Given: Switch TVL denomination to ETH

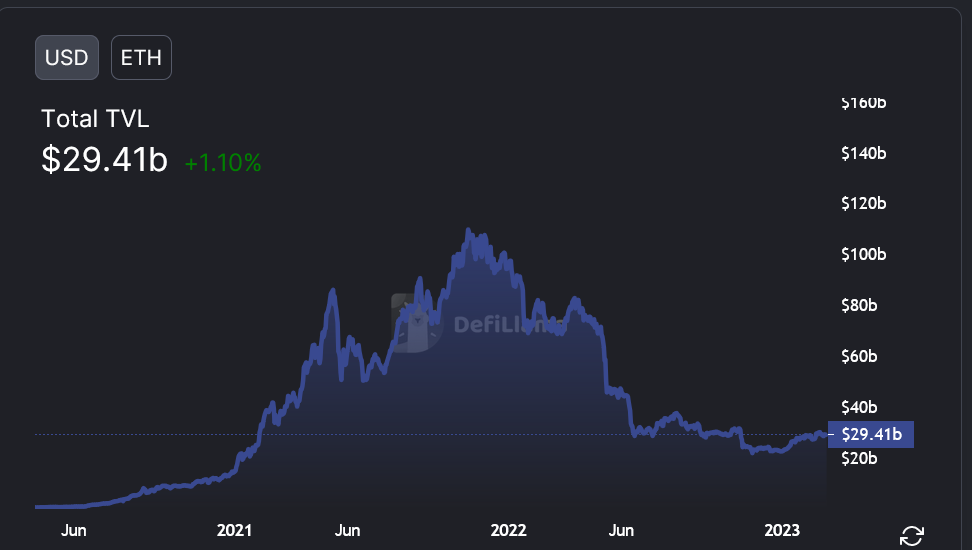Looking at the screenshot, I should pos(141,58).
